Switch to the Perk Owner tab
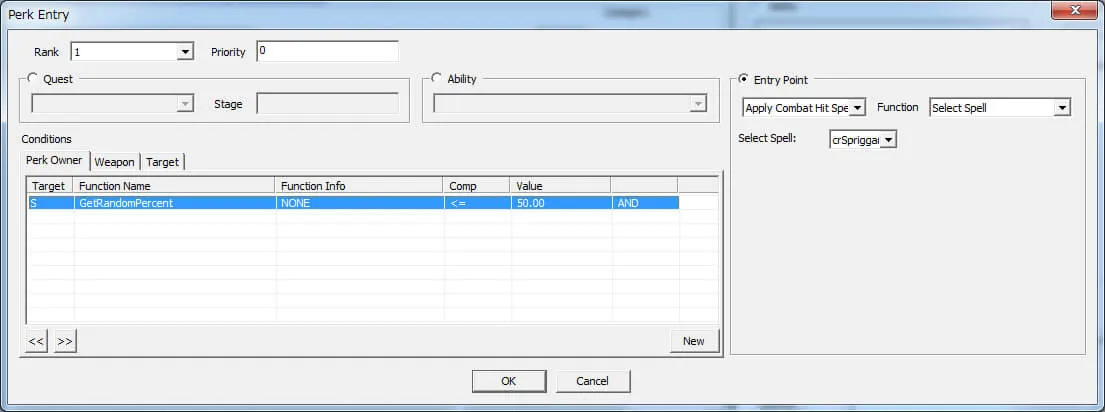The image size is (1105, 412). [x=56, y=161]
